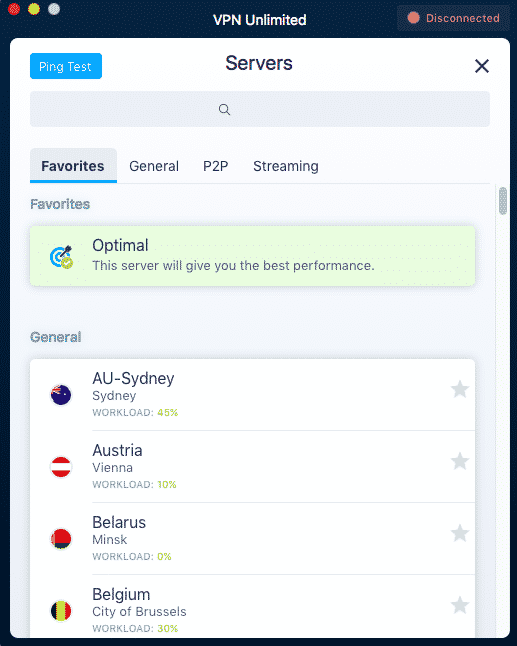The width and height of the screenshot is (517, 646).
Task: Click the server list scrollbar thumb
Action: point(503,201)
